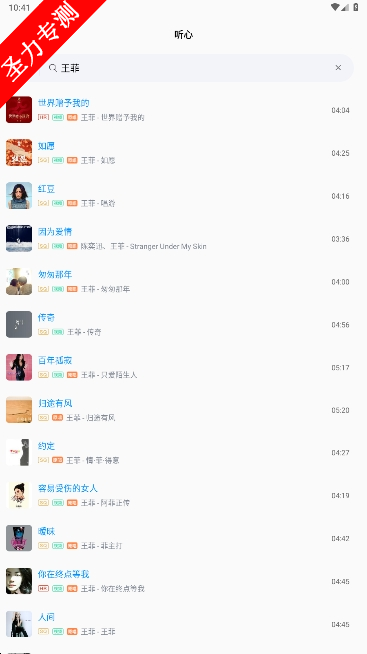Open the song 归途有风
The height and width of the screenshot is (654, 367).
[184, 410]
